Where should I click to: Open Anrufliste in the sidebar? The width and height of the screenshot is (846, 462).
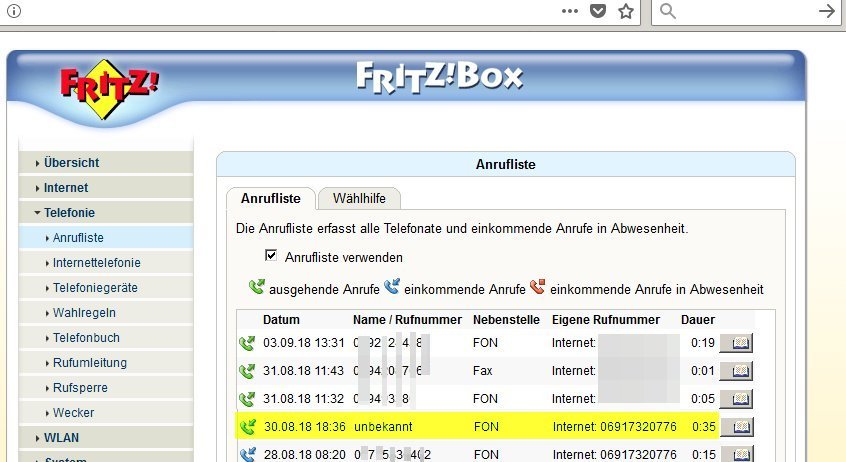(x=106, y=237)
